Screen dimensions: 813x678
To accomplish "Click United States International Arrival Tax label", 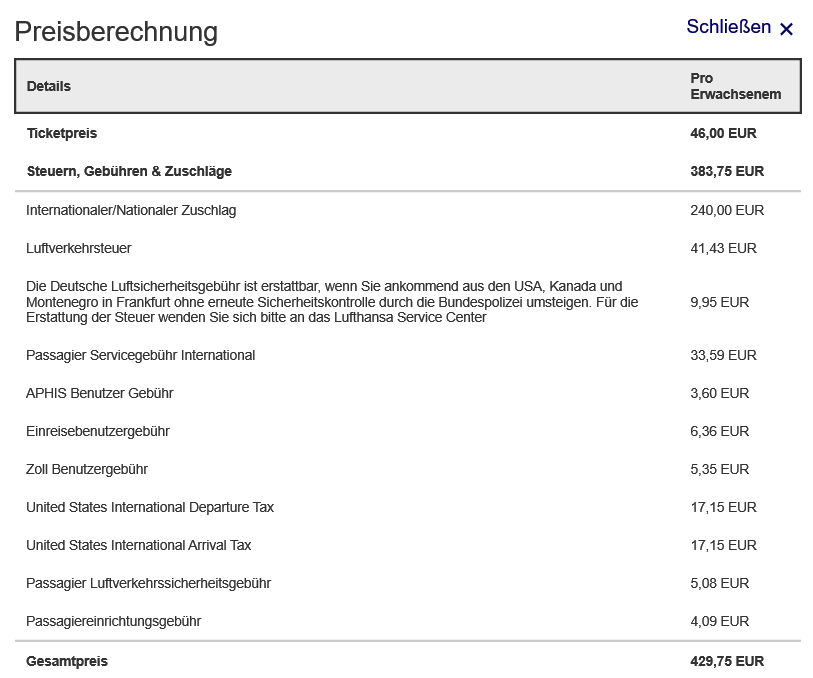I will click(x=139, y=545).
